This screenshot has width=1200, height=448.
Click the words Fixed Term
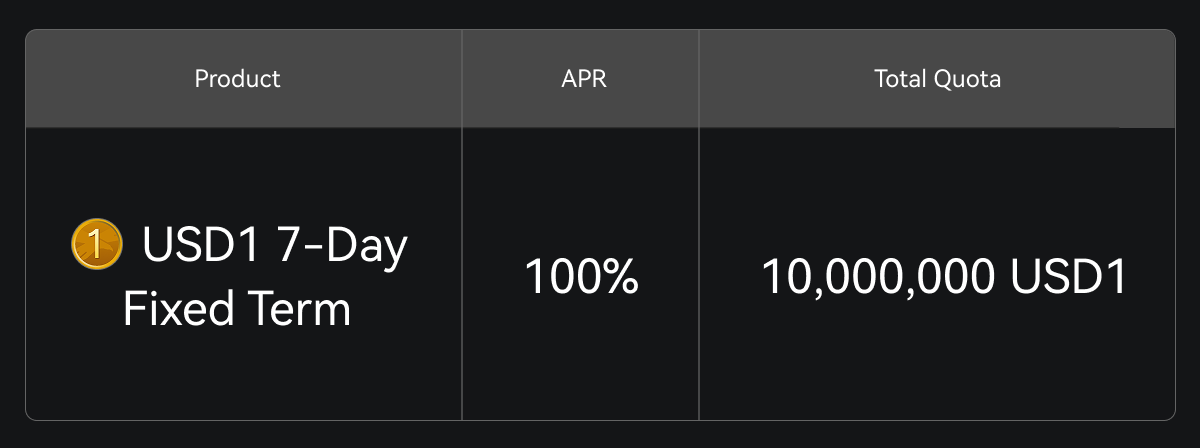(x=237, y=308)
